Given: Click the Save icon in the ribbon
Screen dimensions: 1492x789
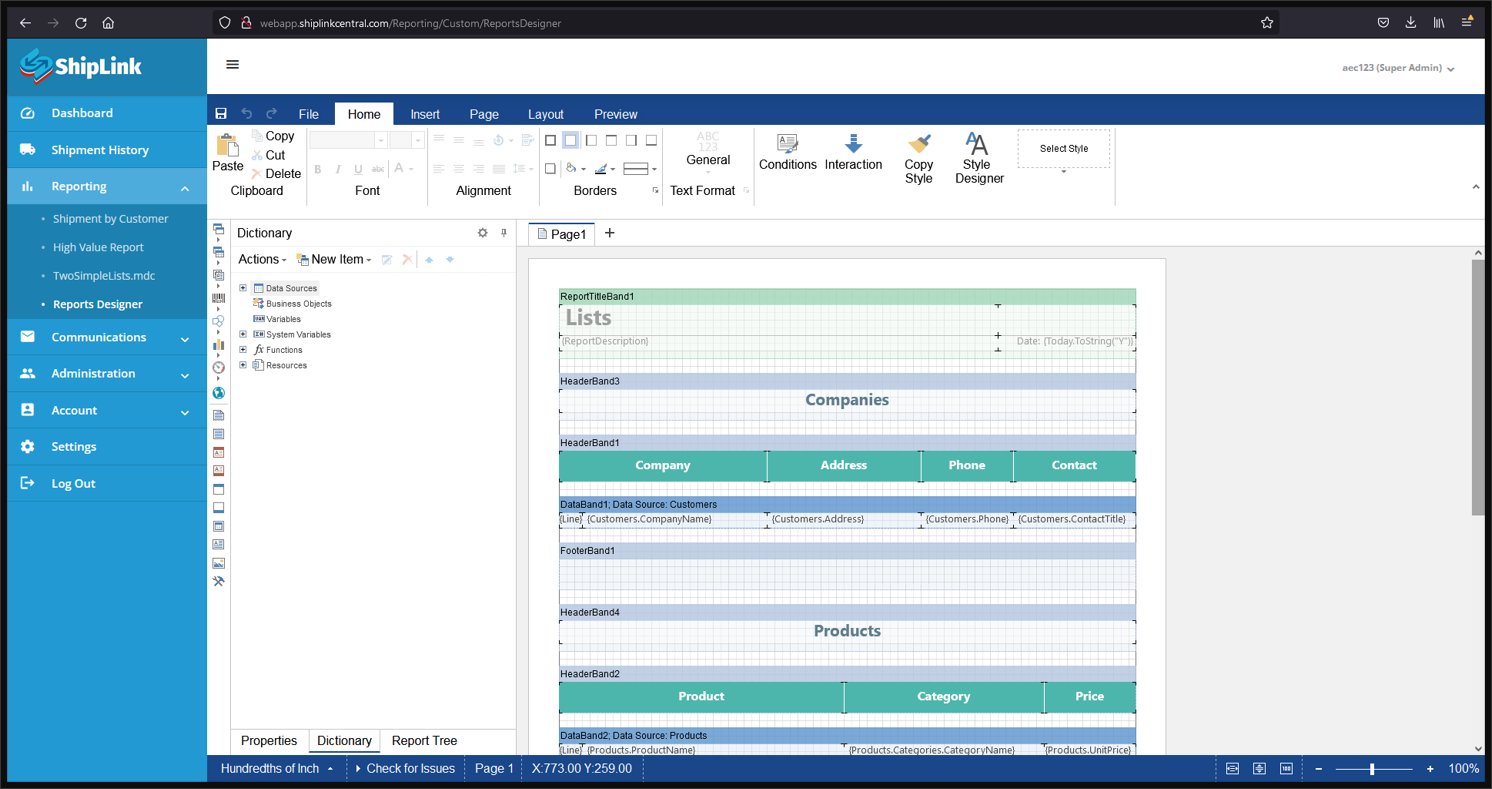Looking at the screenshot, I should 221,114.
